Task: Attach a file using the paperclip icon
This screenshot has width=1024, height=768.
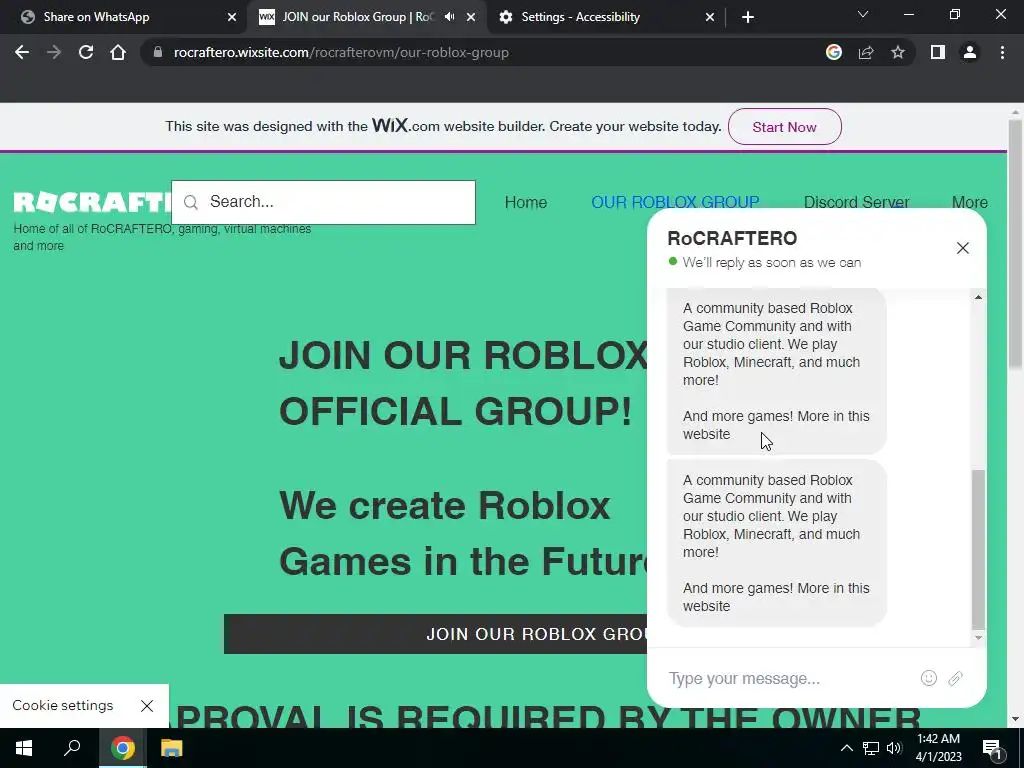Action: pyautogui.click(x=955, y=679)
